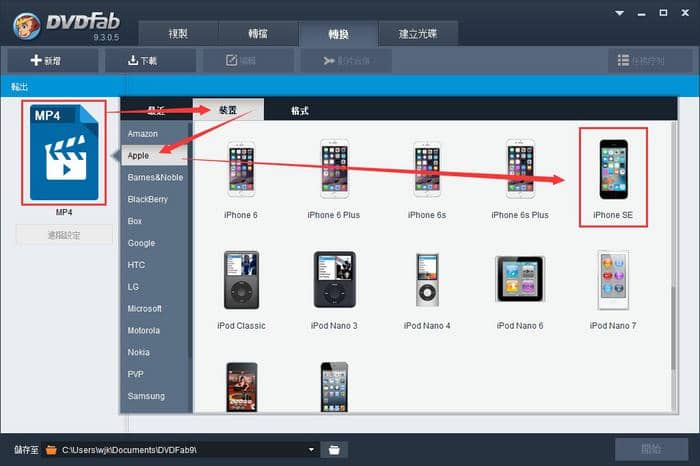Click the folder icon beside 儲存至
This screenshot has width=700, height=466.
click(51, 449)
